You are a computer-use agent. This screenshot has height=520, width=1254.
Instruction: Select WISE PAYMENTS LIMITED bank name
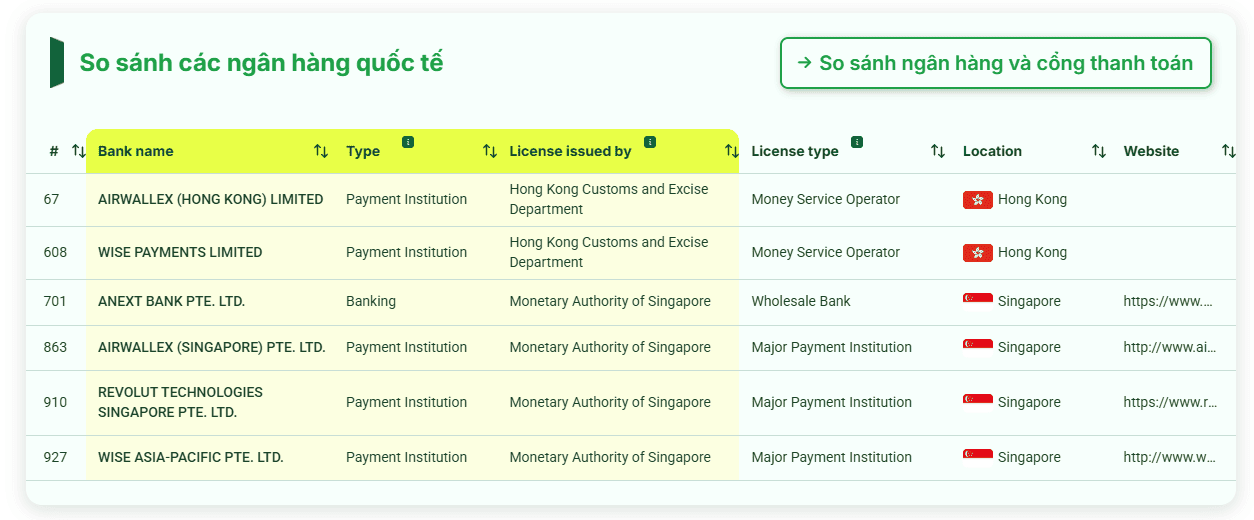tap(180, 252)
